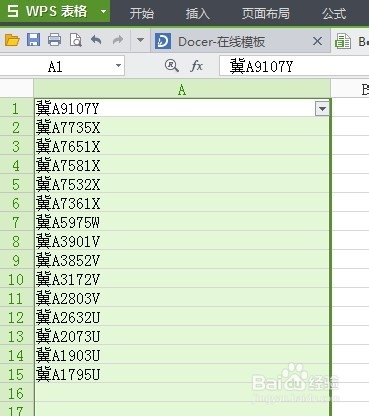Select cell containing 冀A7735X
Viewport: 369px width, 416px height.
[x=182, y=127]
